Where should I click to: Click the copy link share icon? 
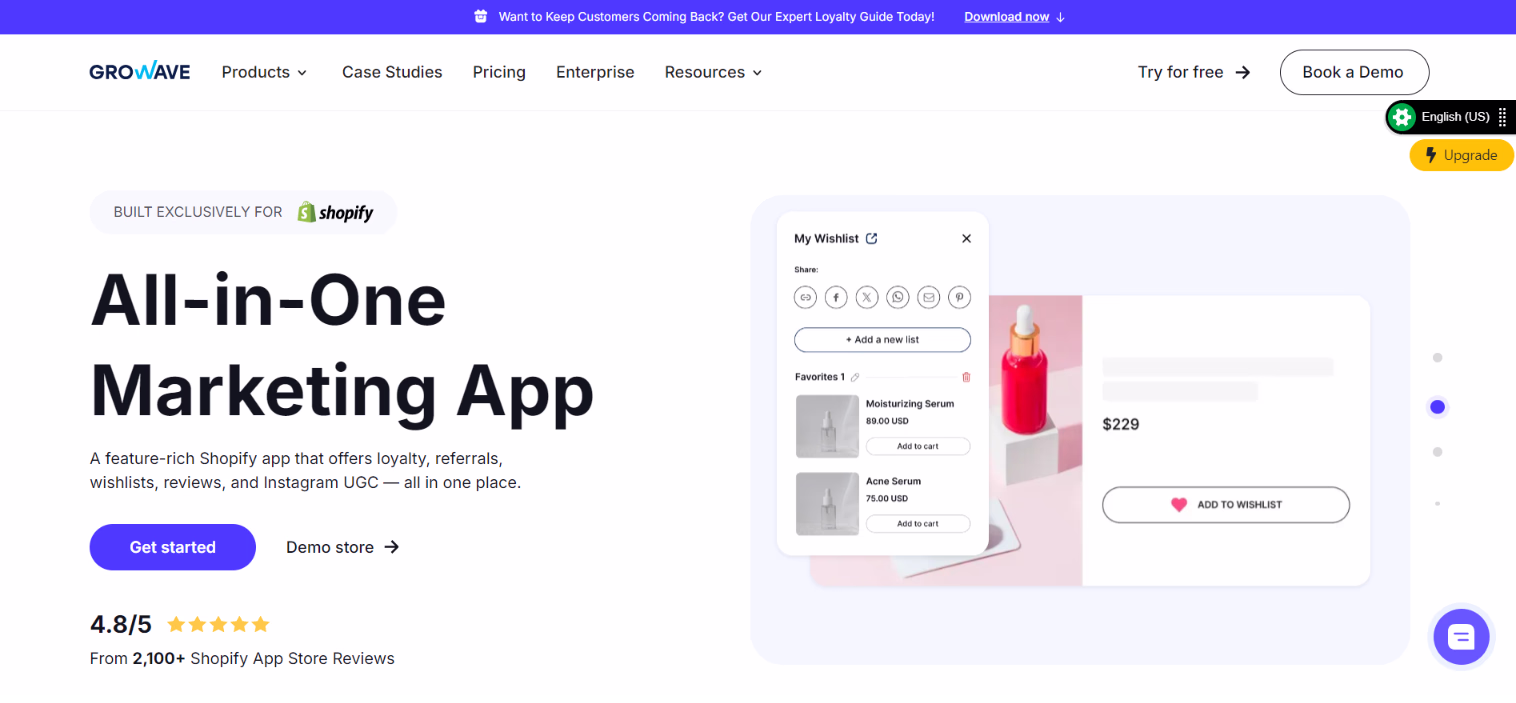[805, 297]
